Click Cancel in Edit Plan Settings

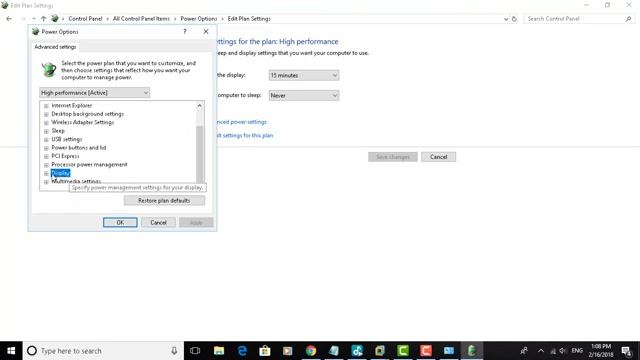438,157
